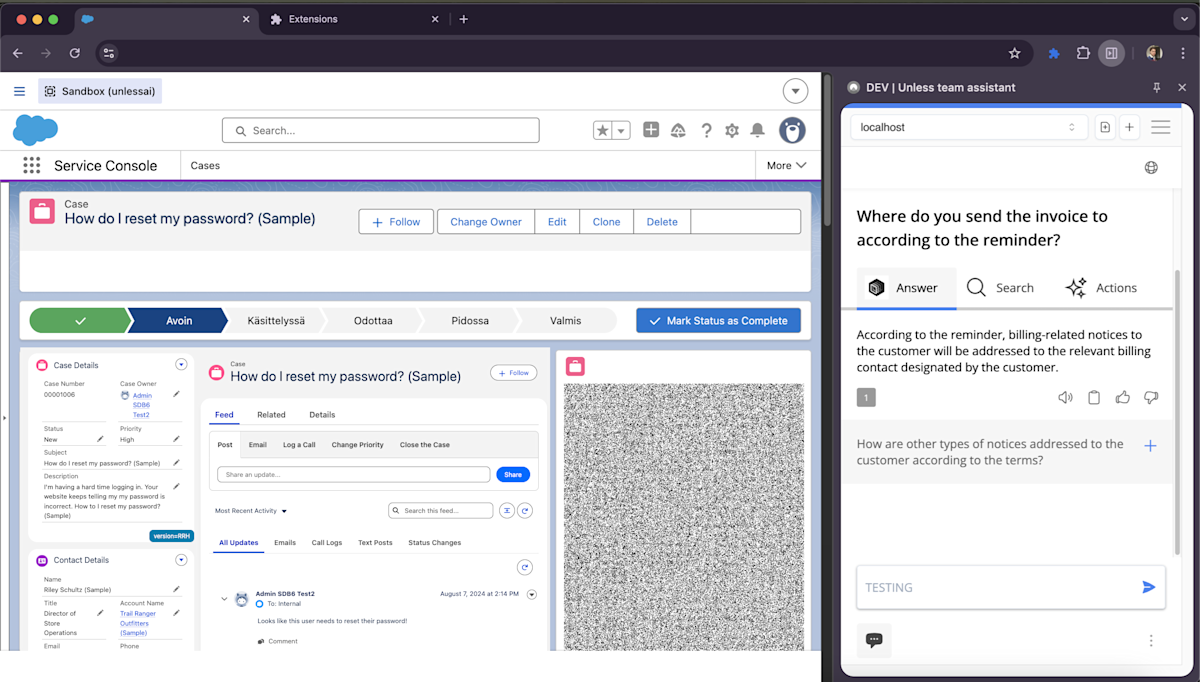Click the Change Owner button
The image size is (1200, 682).
485,221
